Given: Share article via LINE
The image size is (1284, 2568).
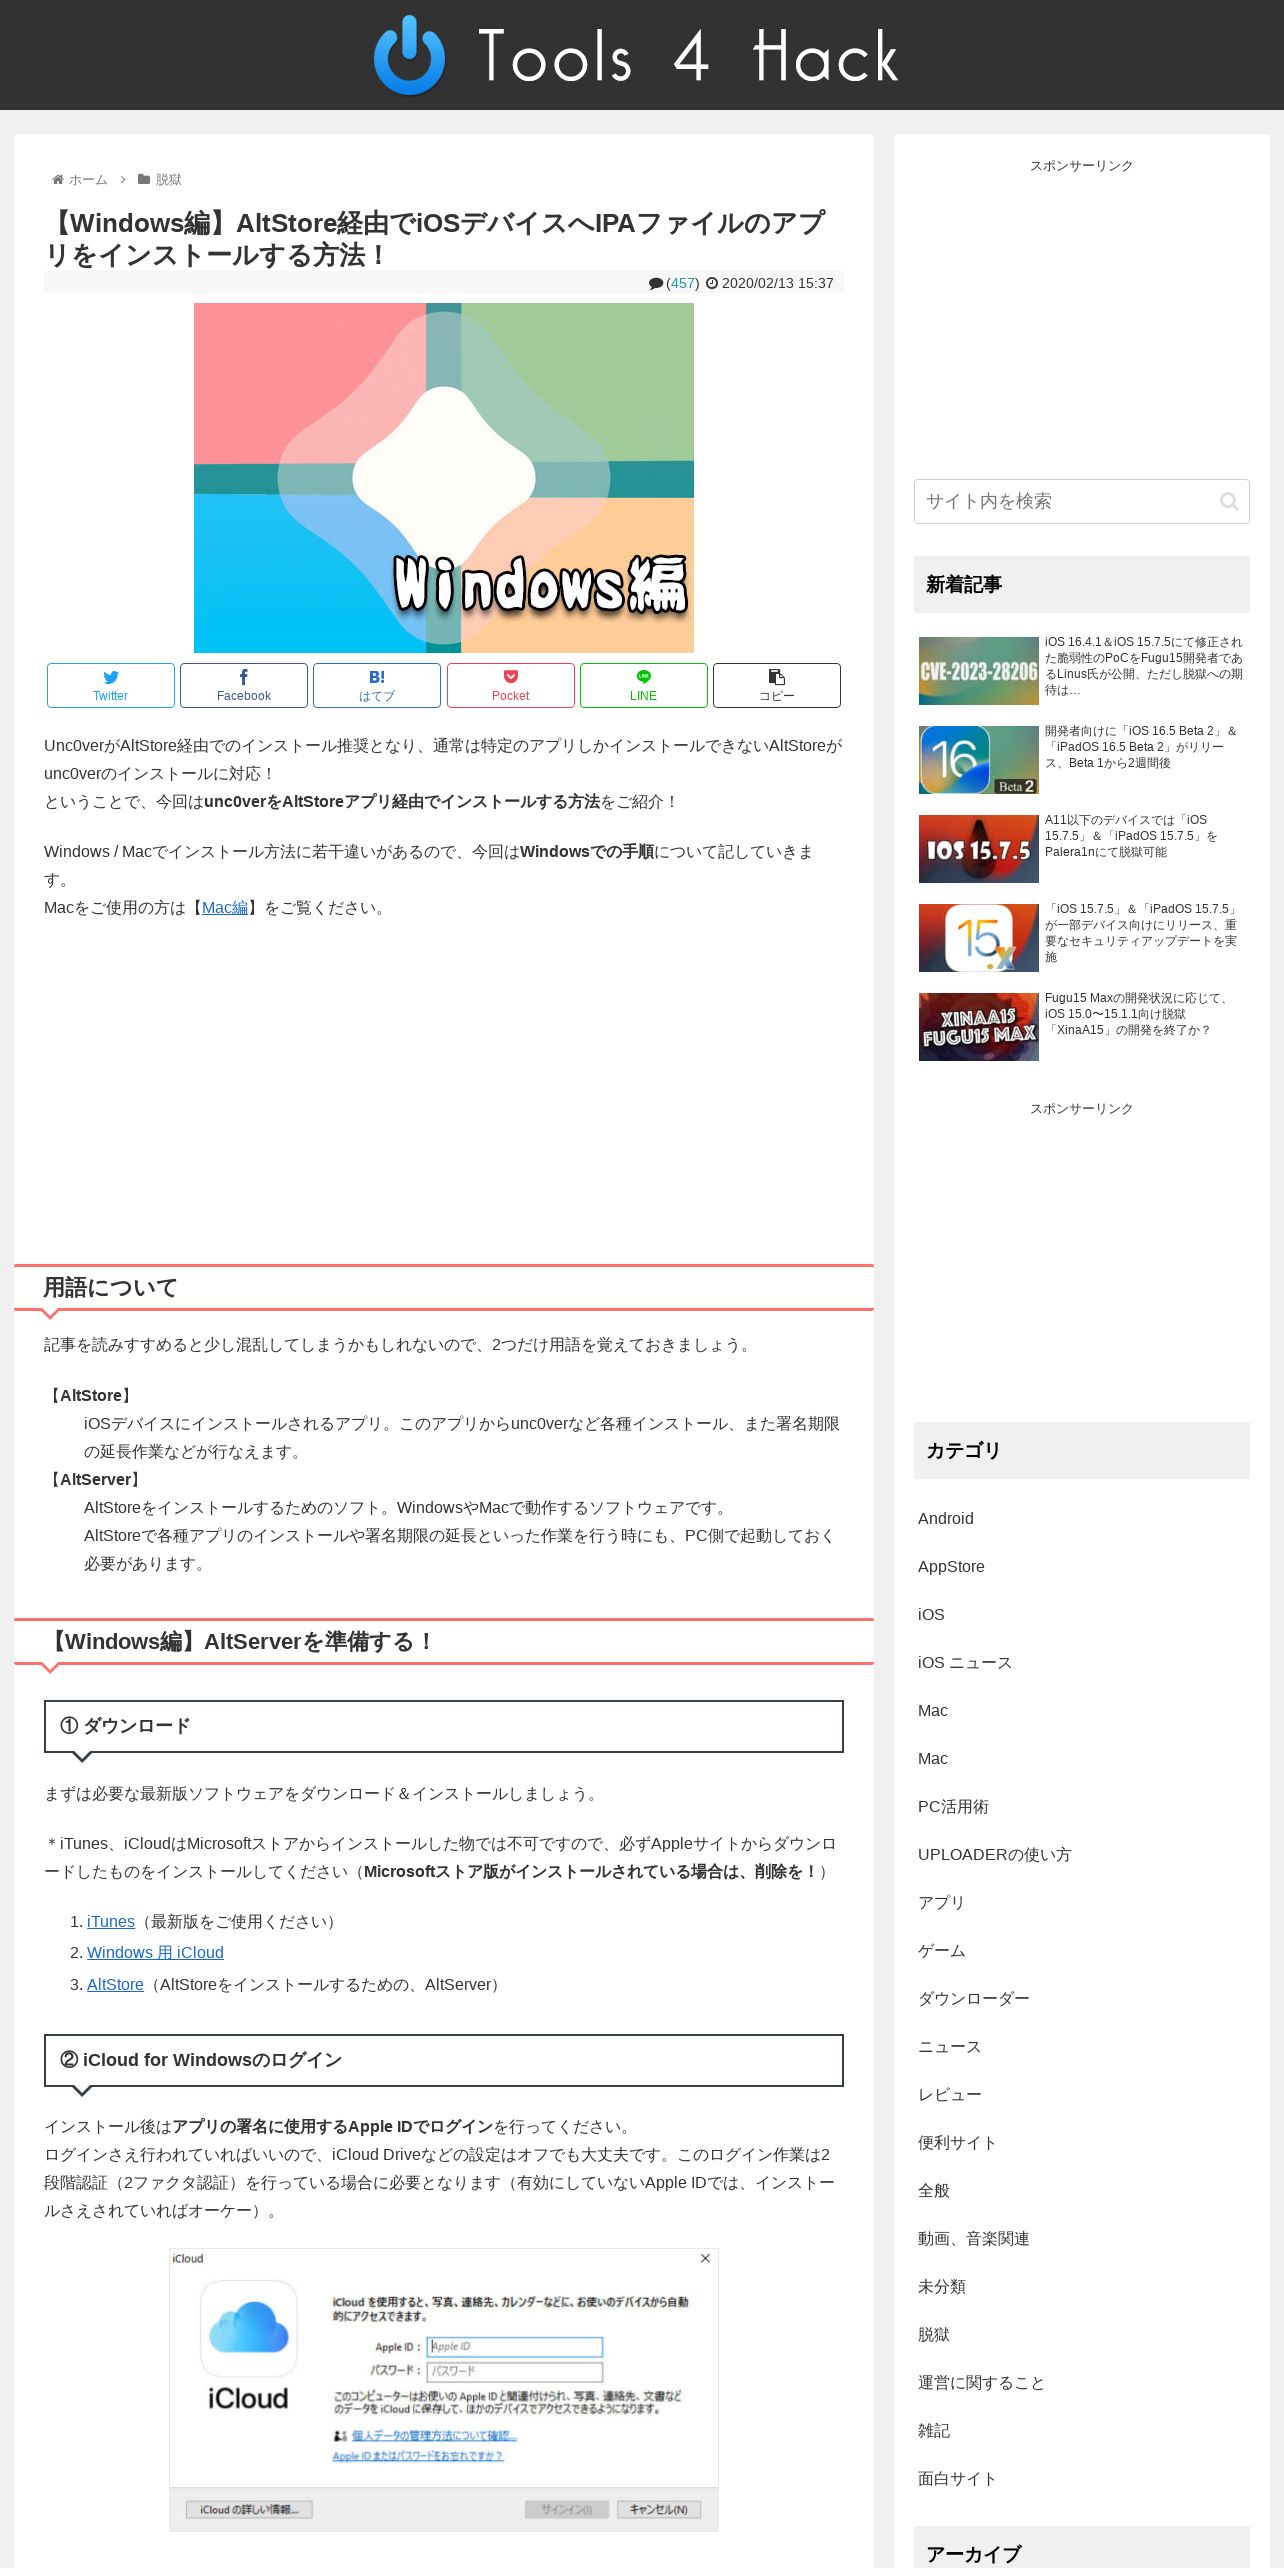Looking at the screenshot, I should pos(644,685).
